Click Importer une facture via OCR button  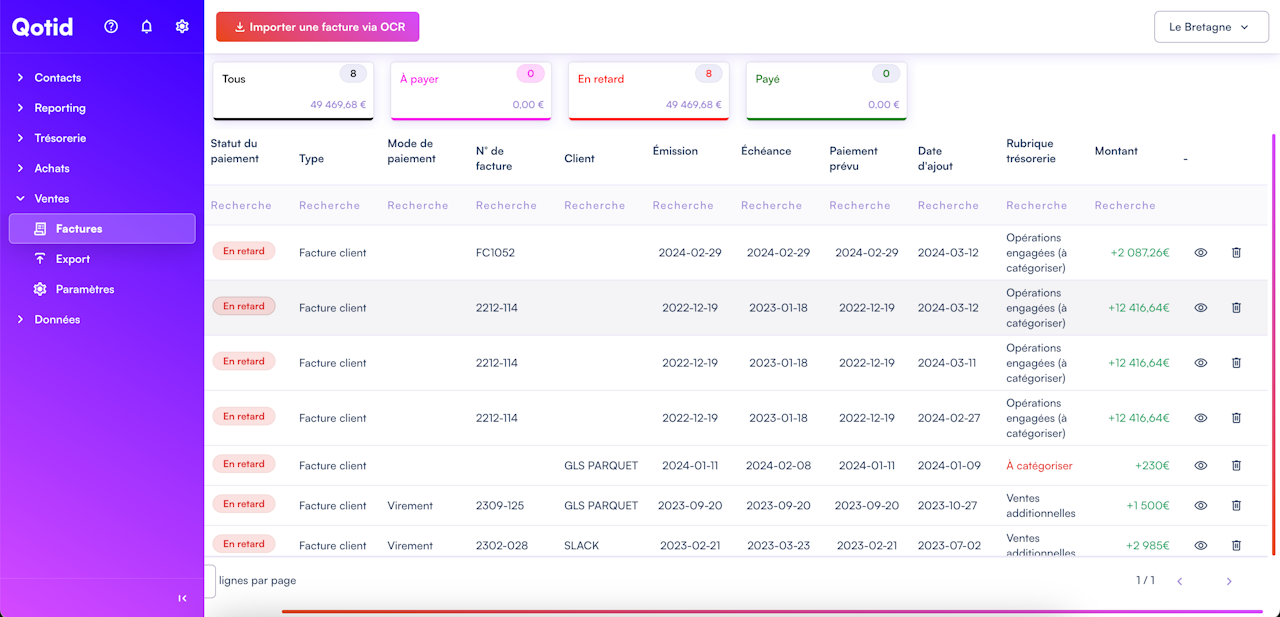pyautogui.click(x=317, y=27)
